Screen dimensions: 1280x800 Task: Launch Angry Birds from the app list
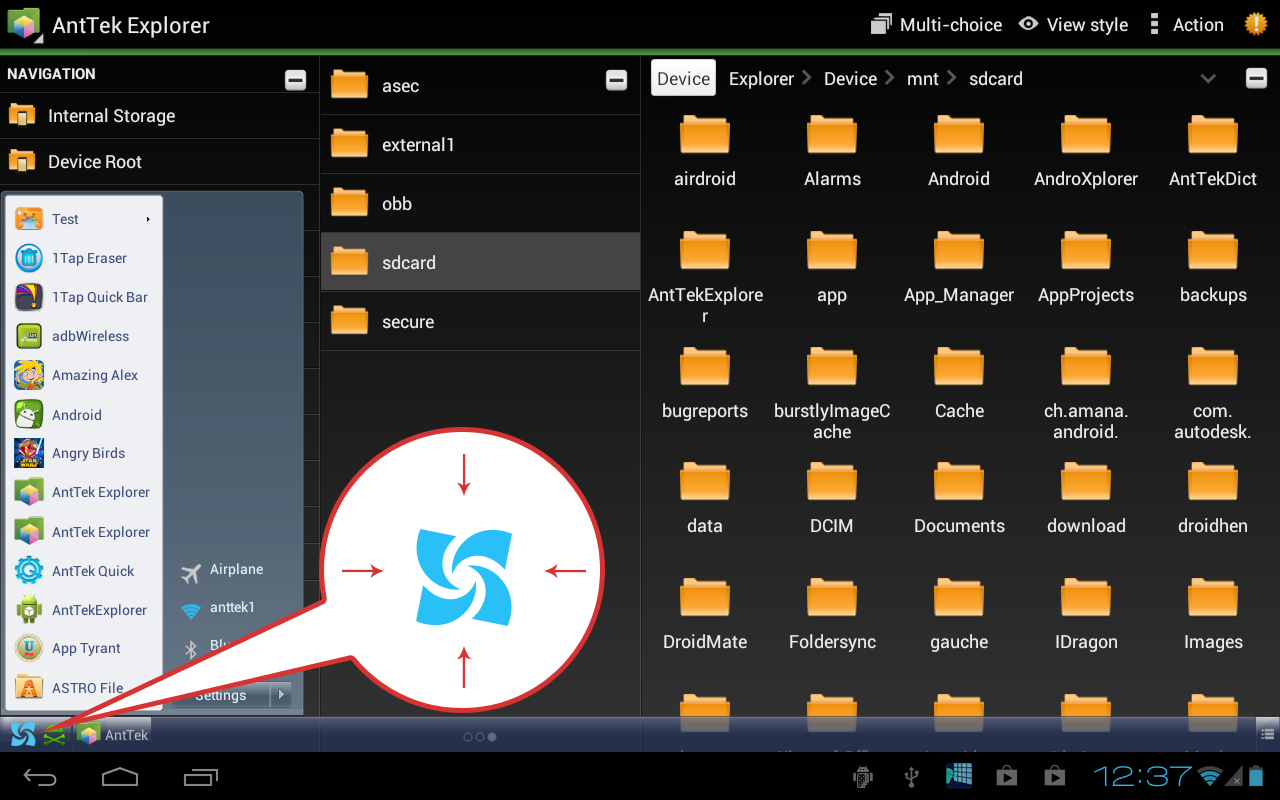tap(86, 453)
